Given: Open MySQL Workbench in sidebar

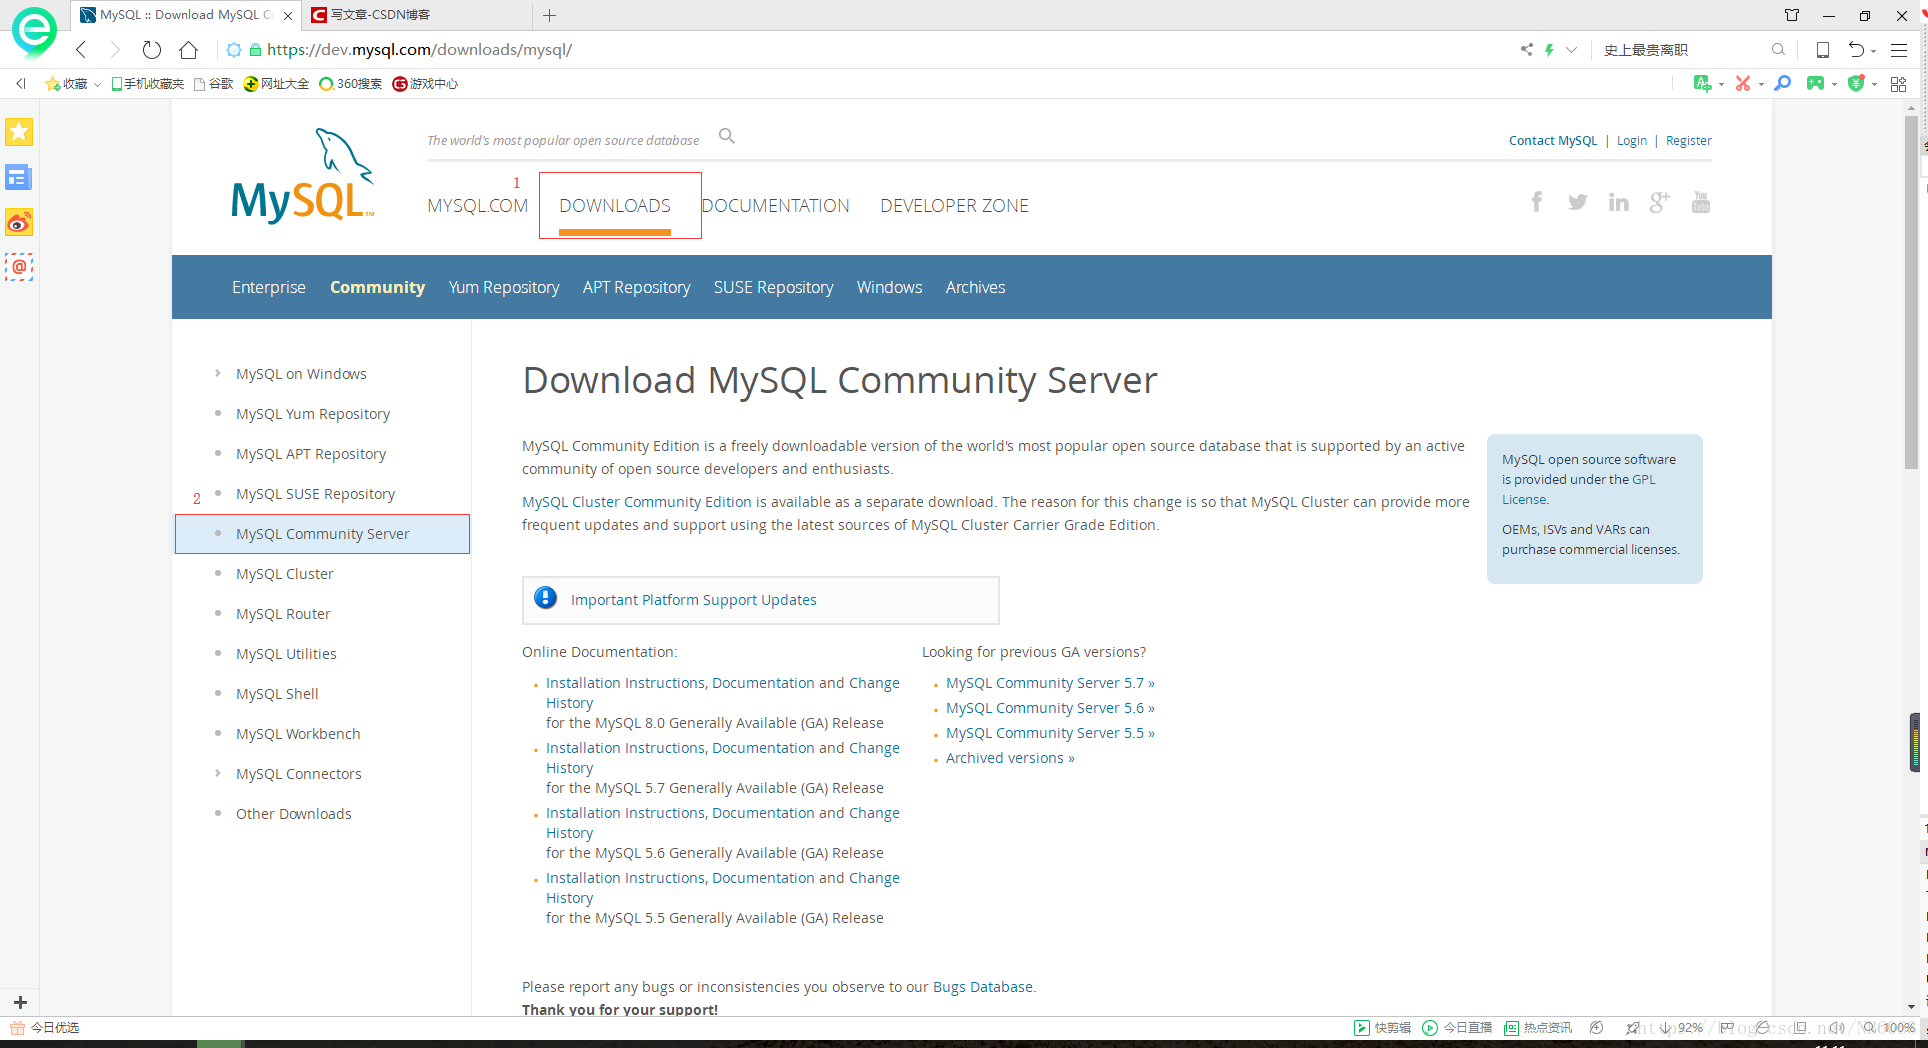Looking at the screenshot, I should click(298, 734).
